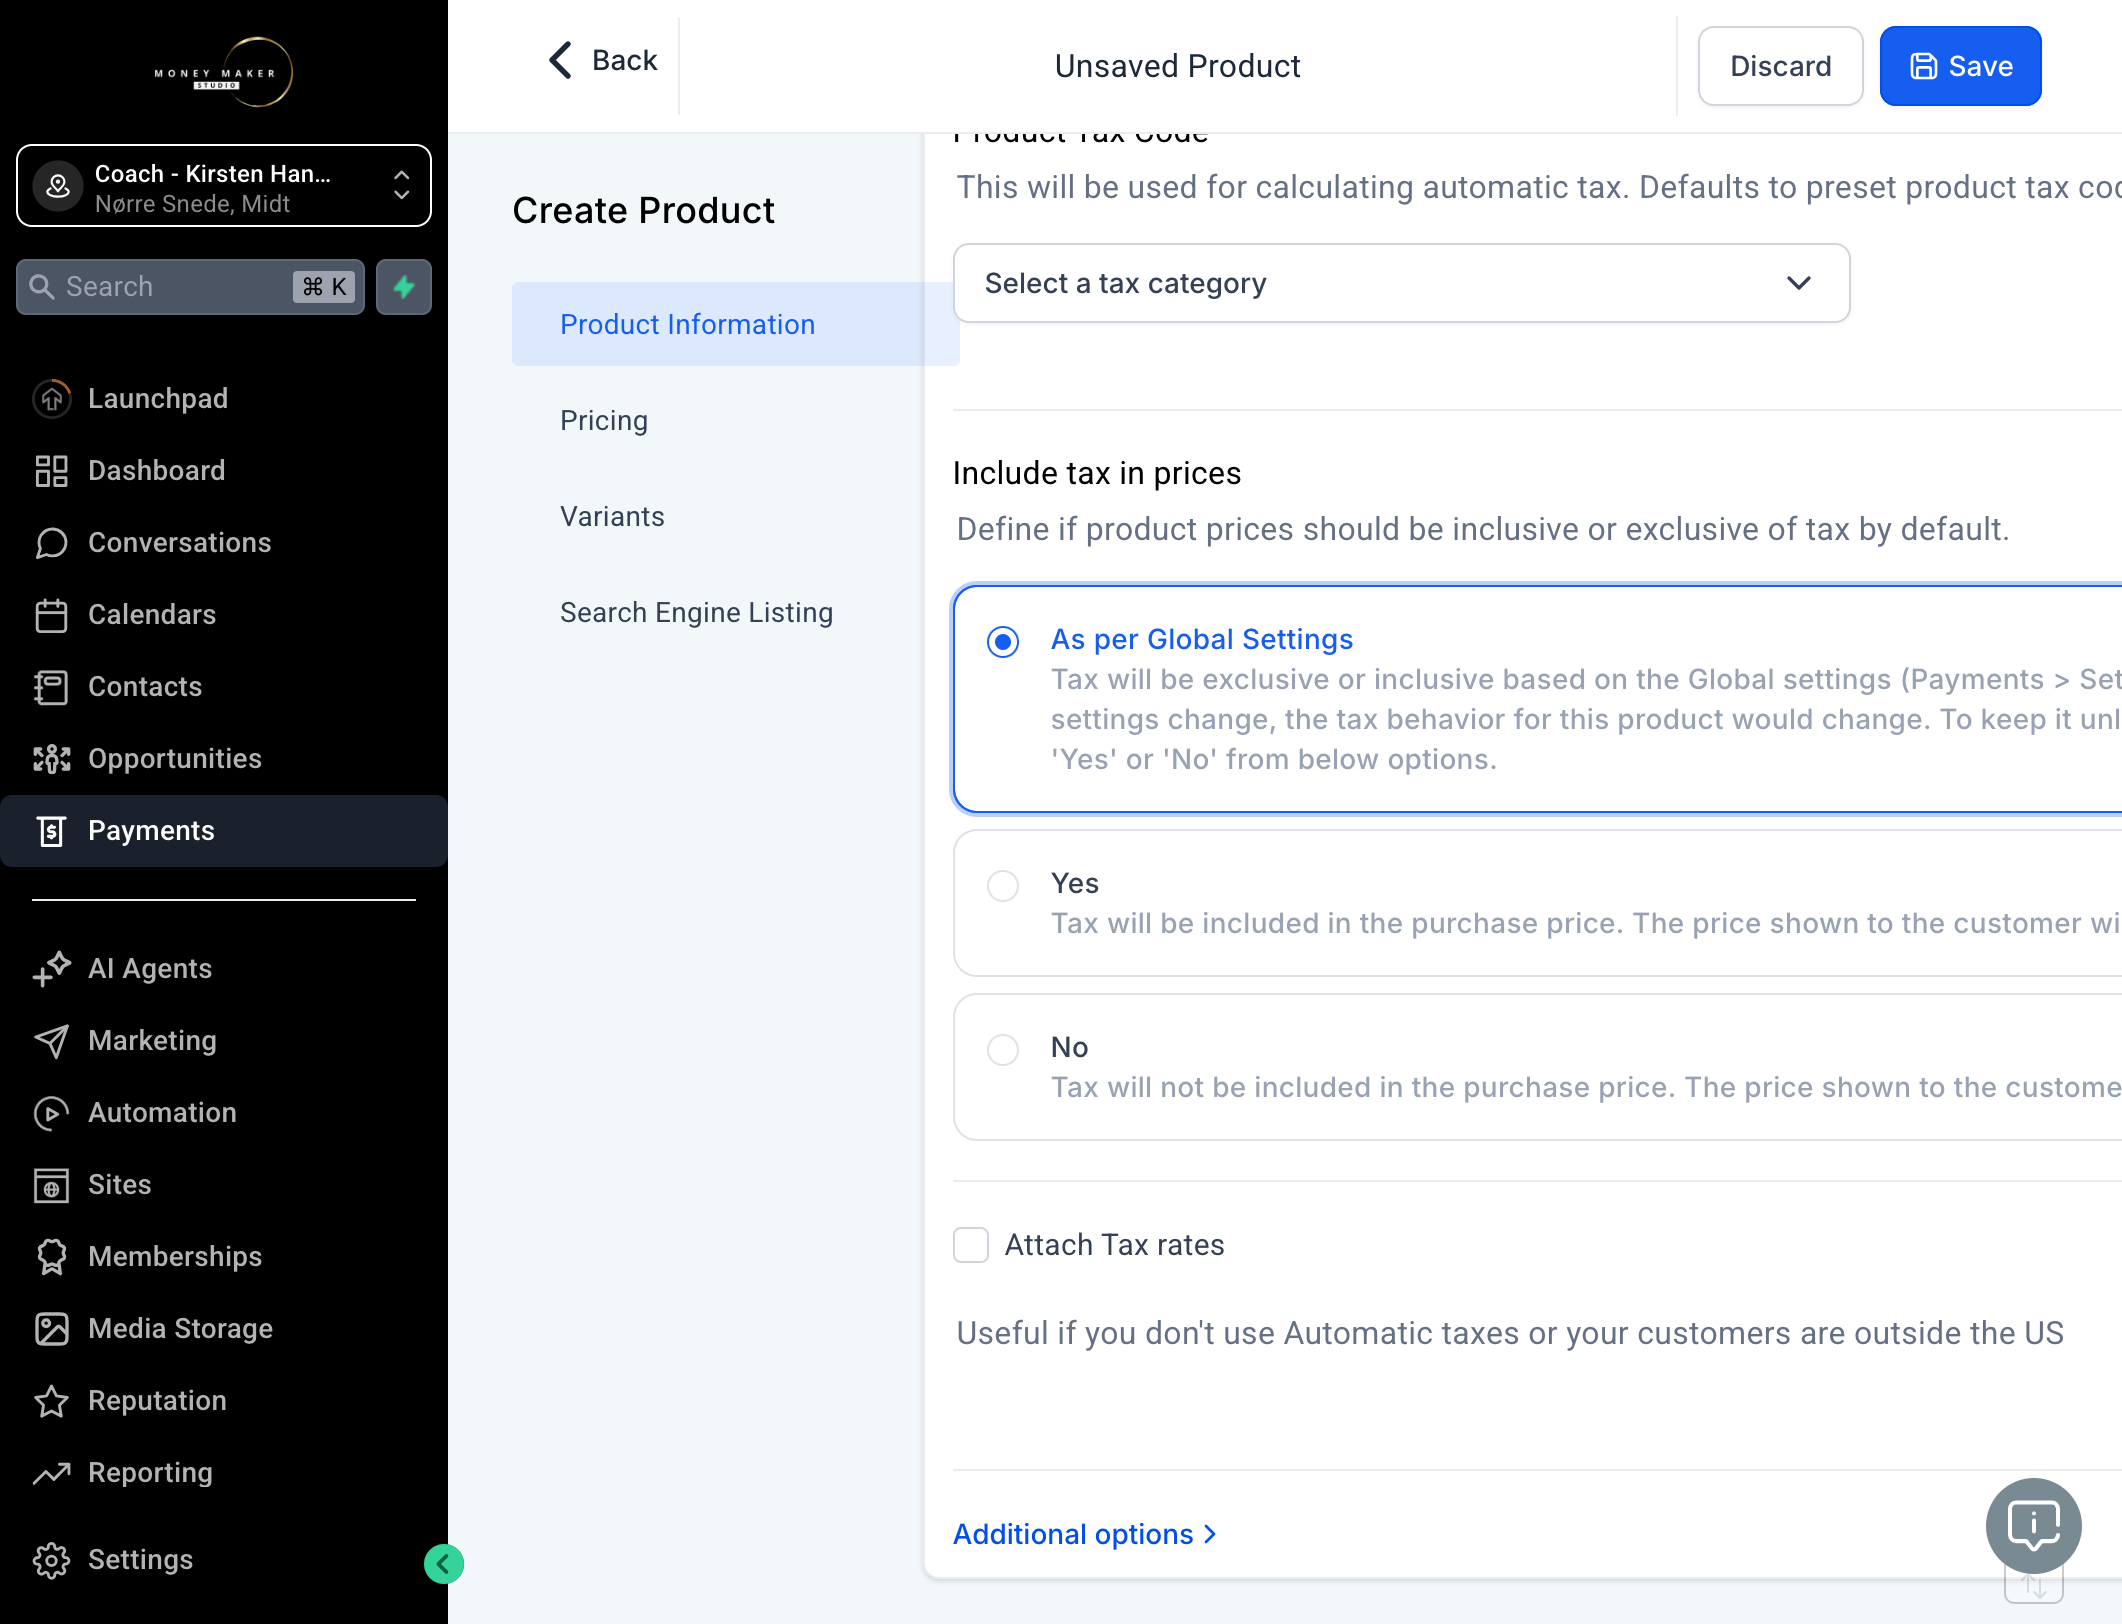
Task: Go to the Pricing section
Action: (x=604, y=420)
